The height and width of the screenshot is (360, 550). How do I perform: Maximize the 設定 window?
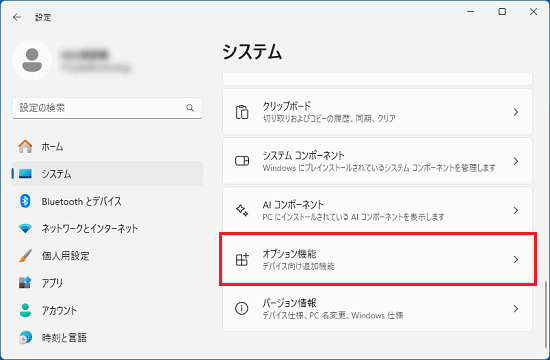click(502, 12)
